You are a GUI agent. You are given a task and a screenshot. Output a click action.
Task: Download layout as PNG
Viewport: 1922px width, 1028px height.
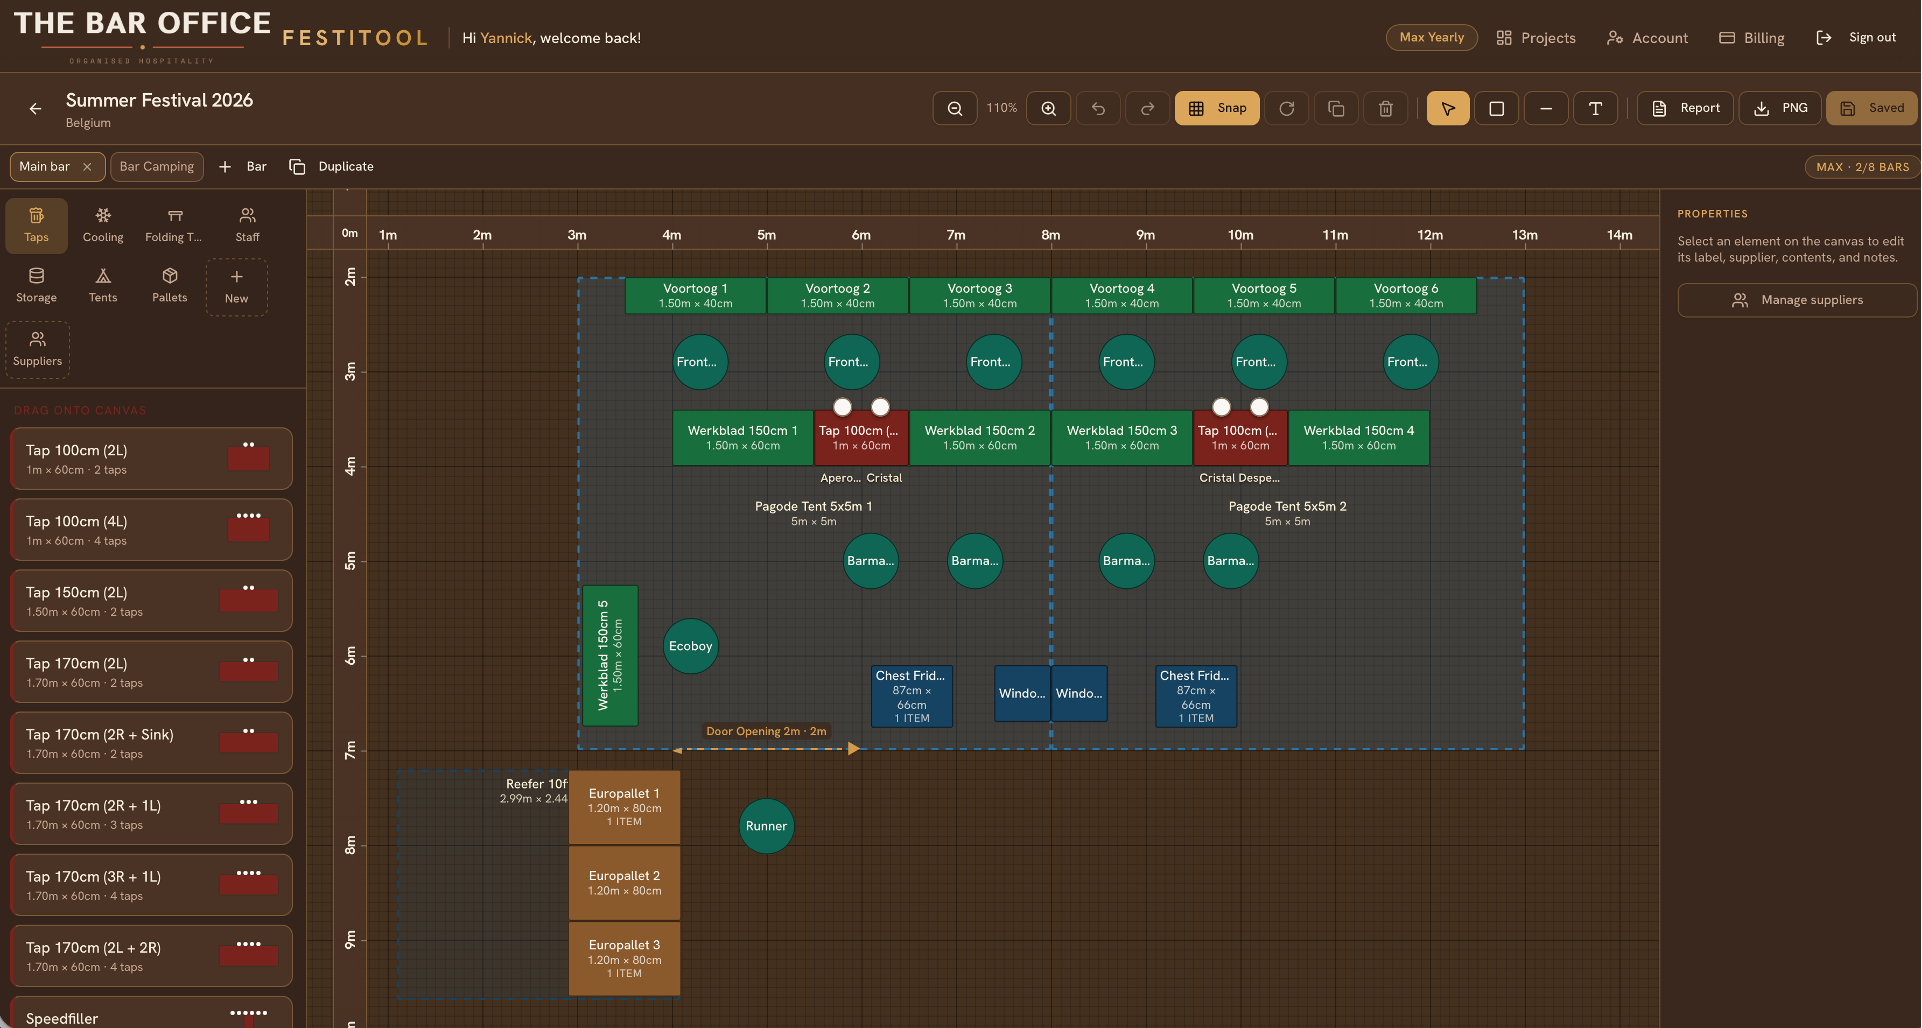[1780, 108]
